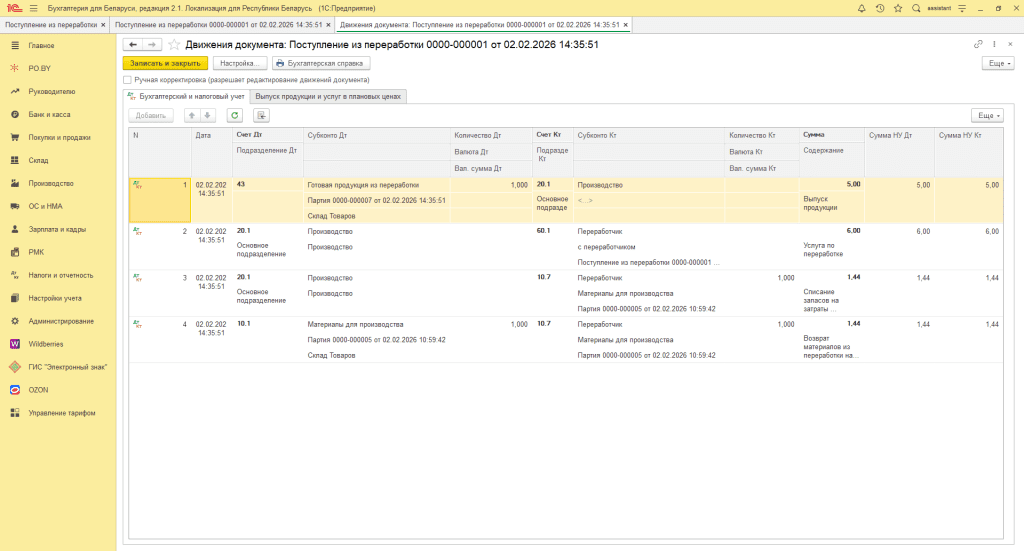The width and height of the screenshot is (1024, 551).
Task: Add this document to favorites star
Action: pos(175,44)
